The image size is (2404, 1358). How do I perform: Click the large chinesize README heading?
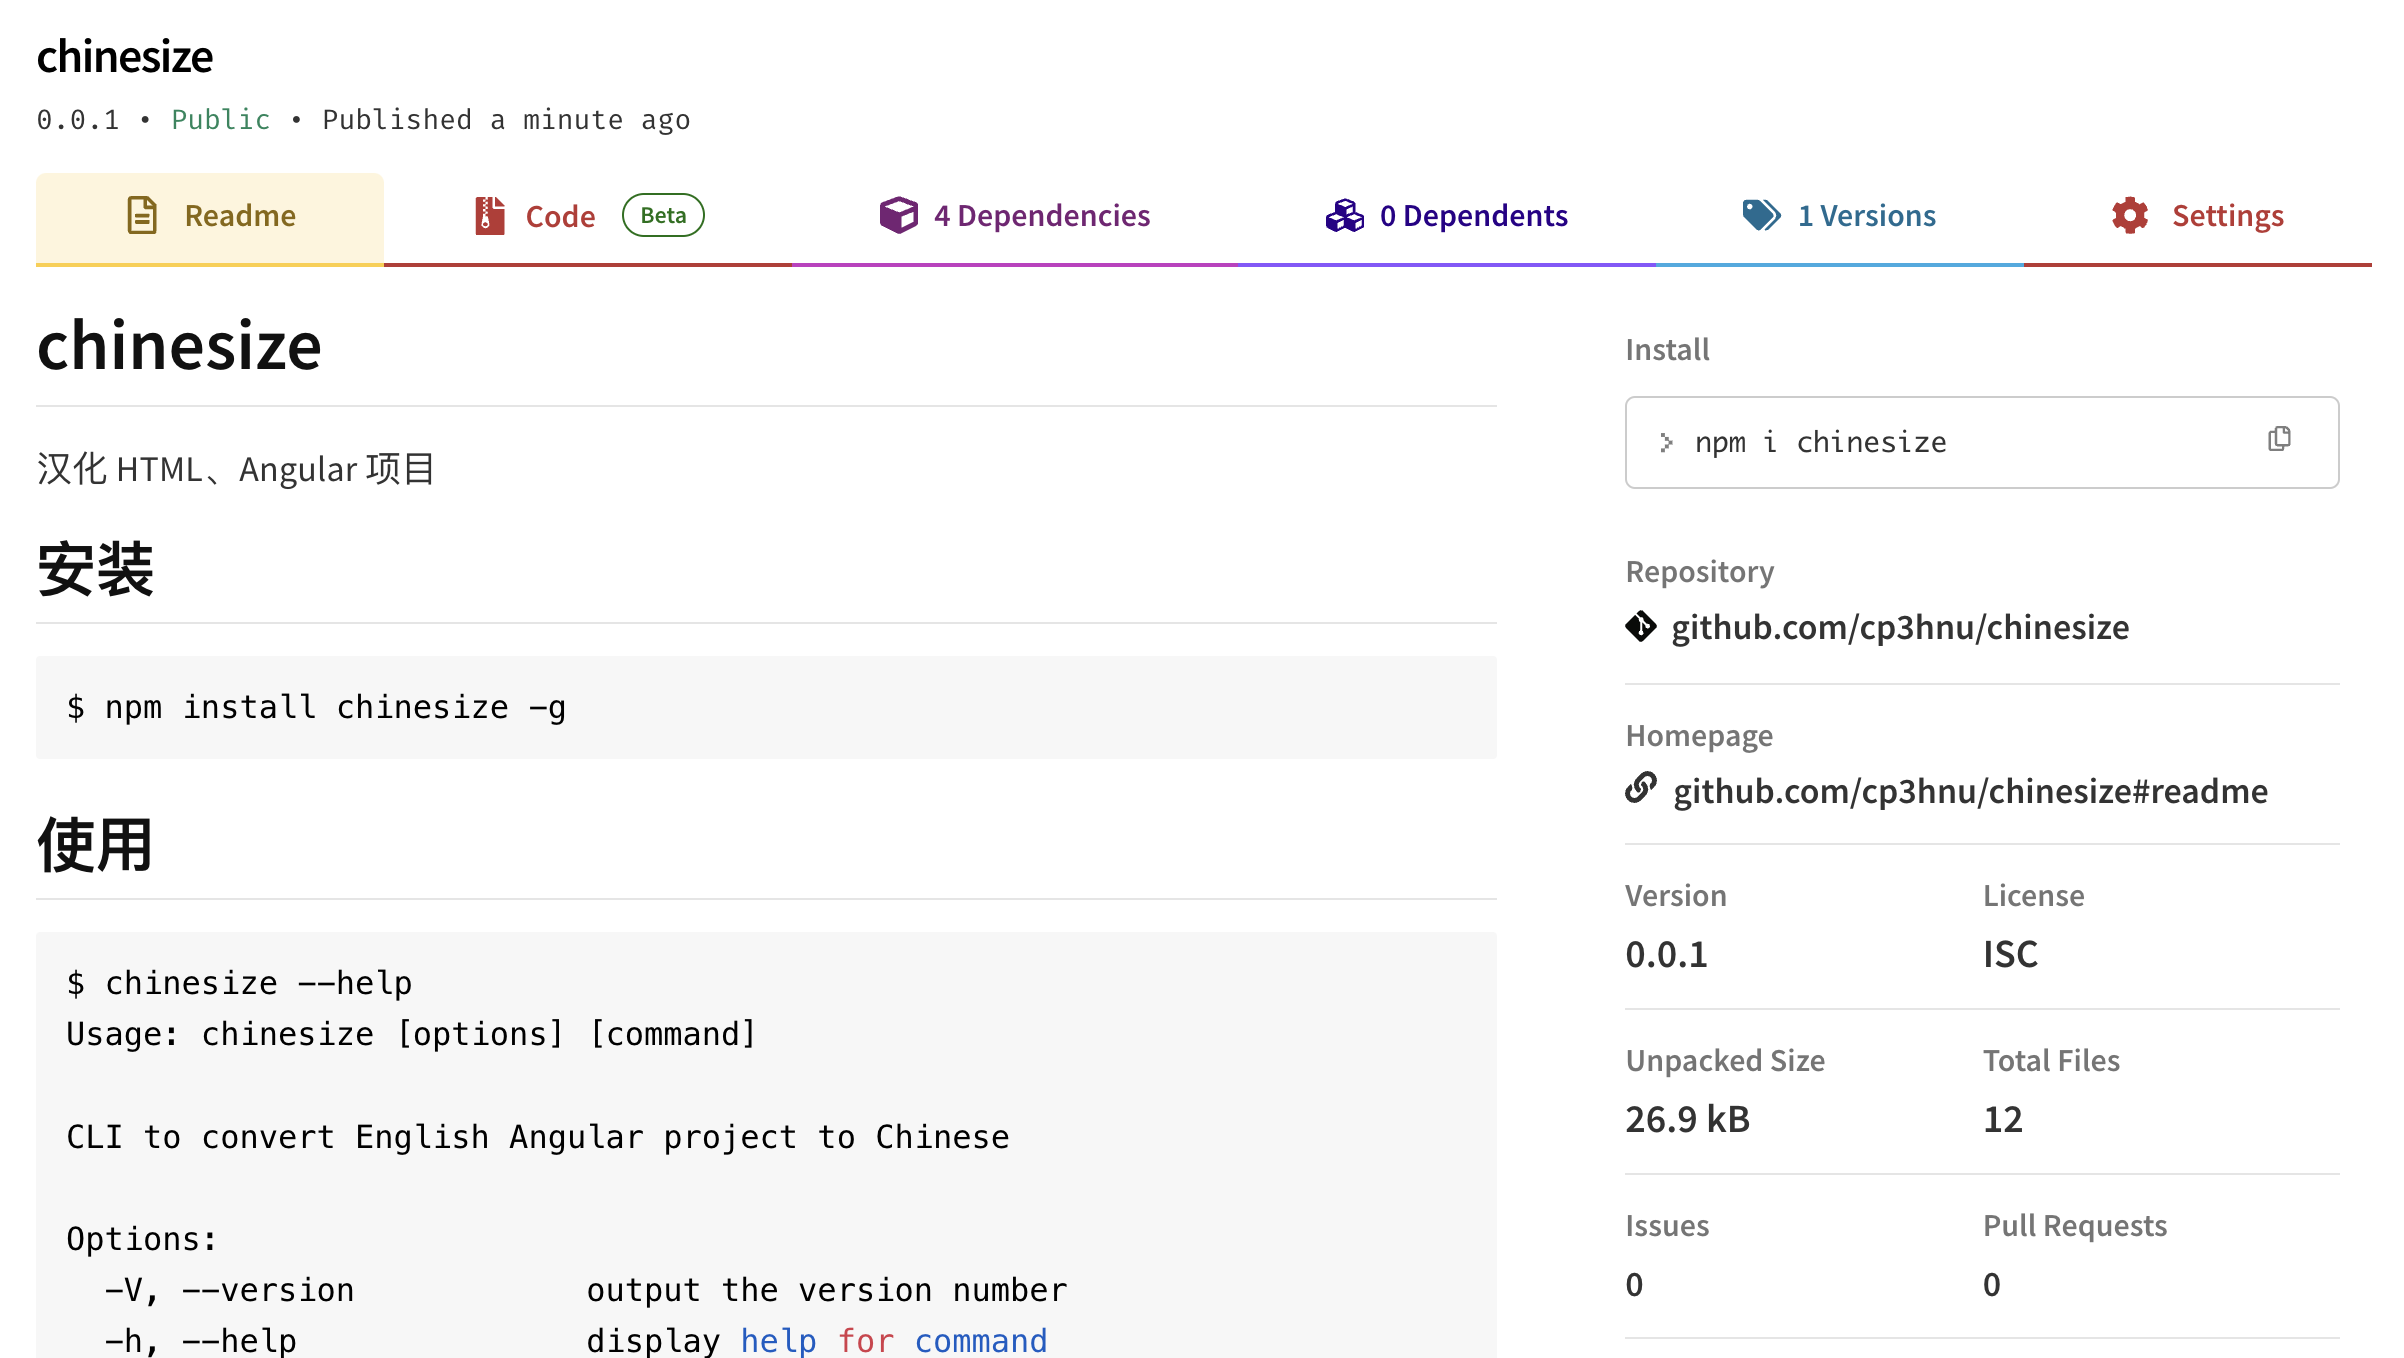pyautogui.click(x=179, y=346)
